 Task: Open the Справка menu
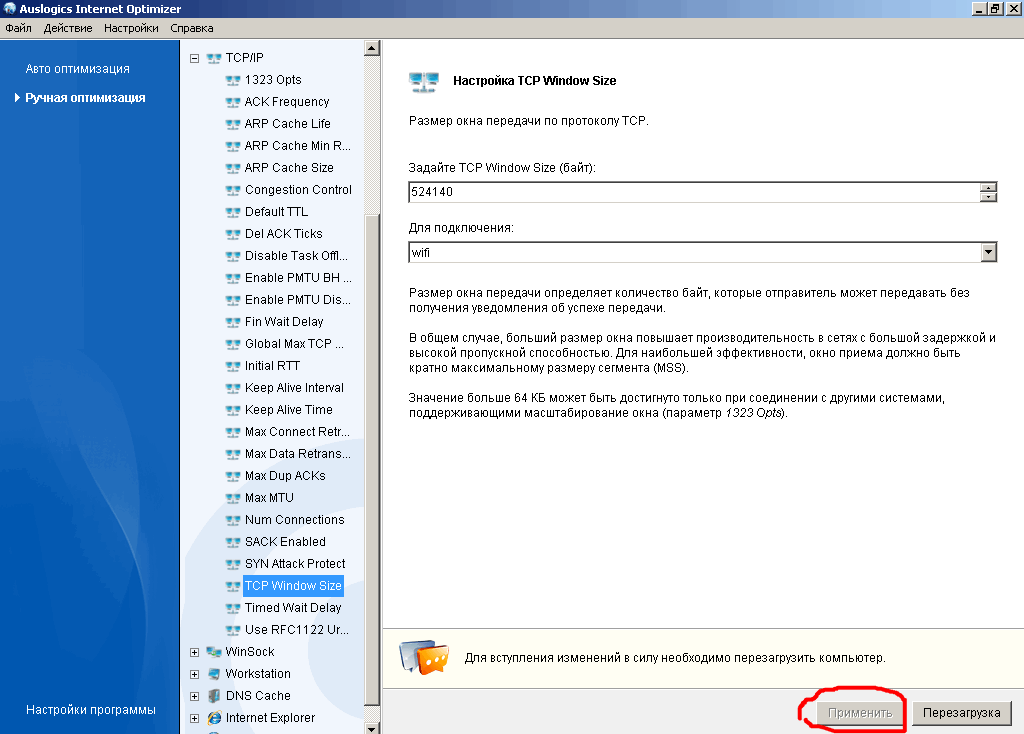coord(192,28)
